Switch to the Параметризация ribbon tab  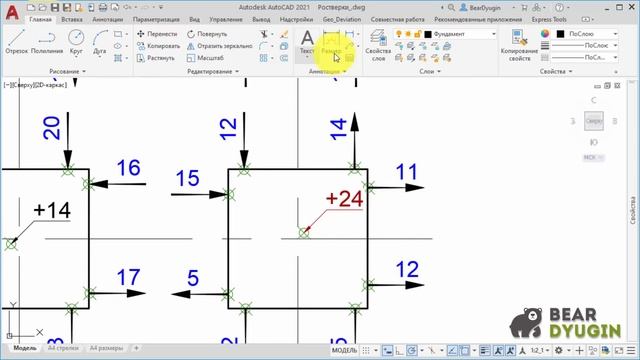156,19
